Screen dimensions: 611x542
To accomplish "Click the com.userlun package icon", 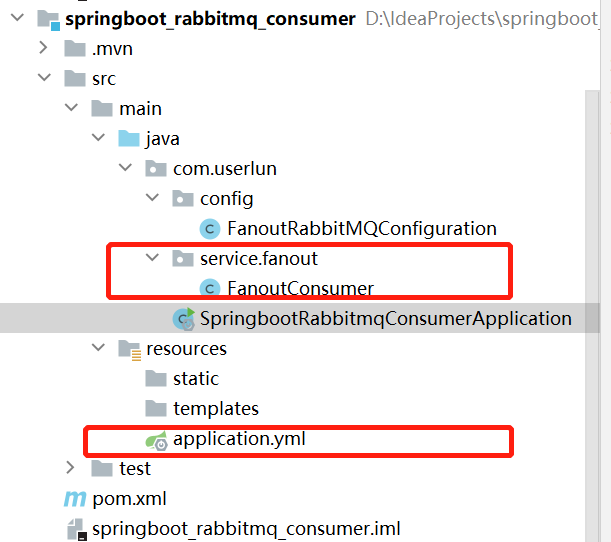I will (156, 168).
